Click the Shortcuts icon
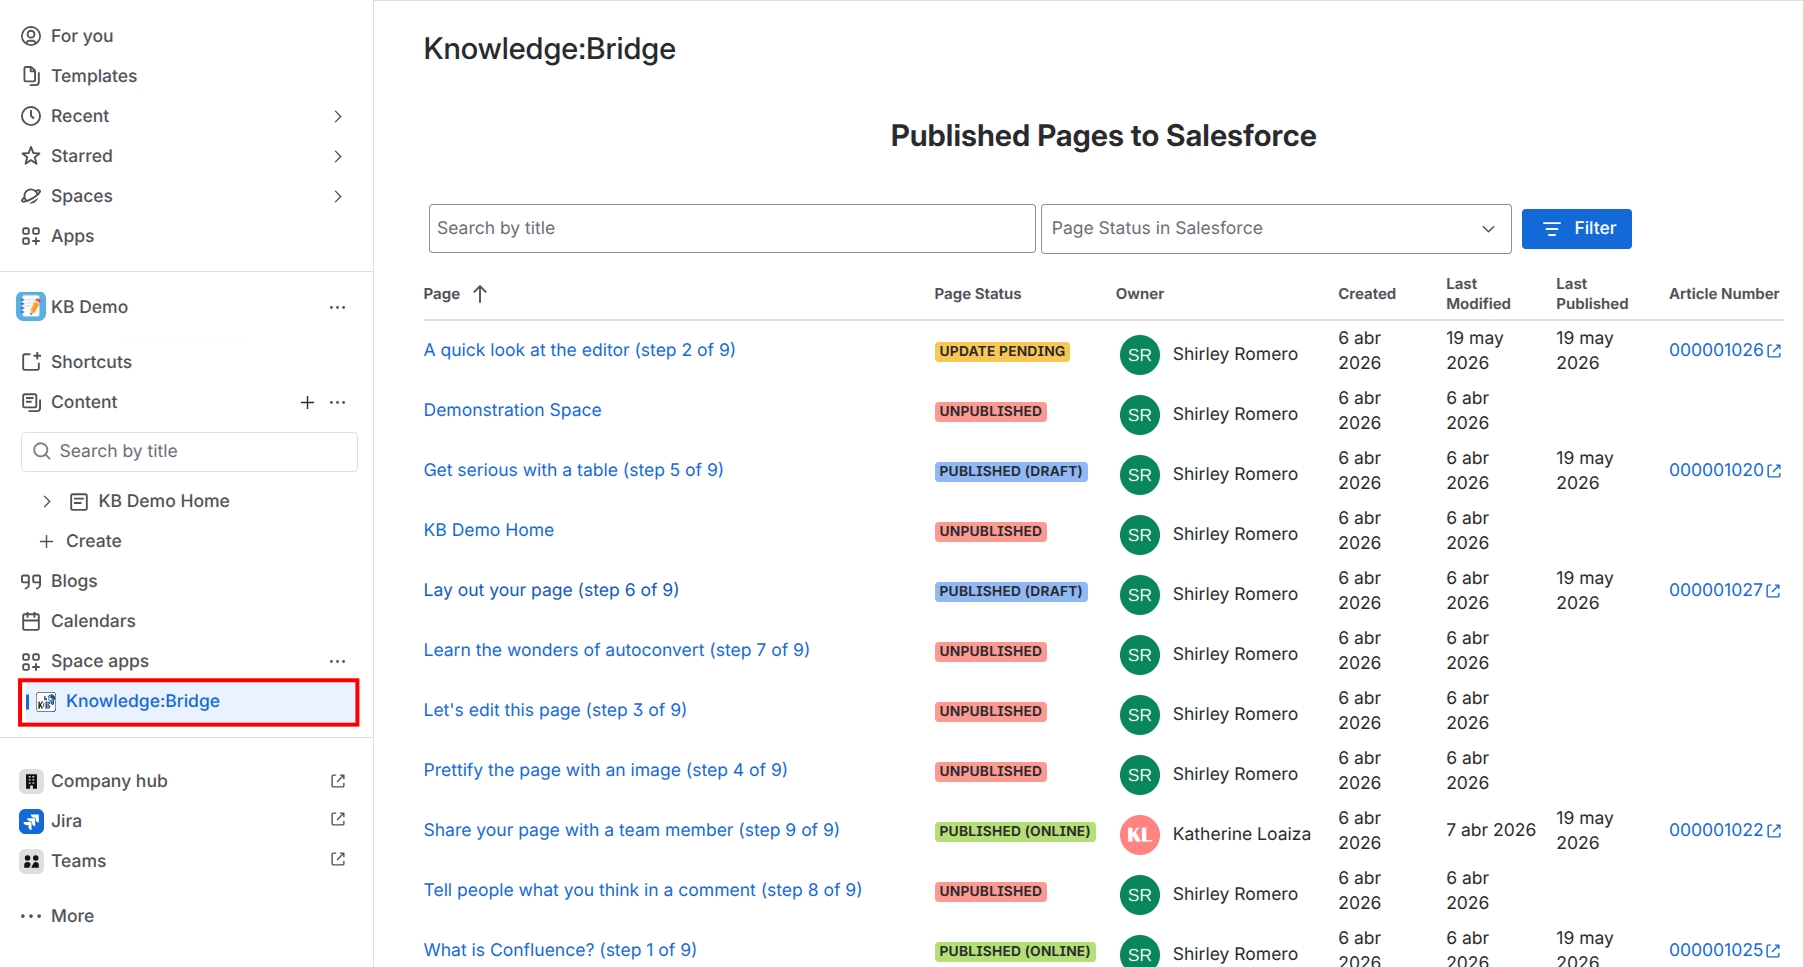The height and width of the screenshot is (967, 1803). point(31,362)
